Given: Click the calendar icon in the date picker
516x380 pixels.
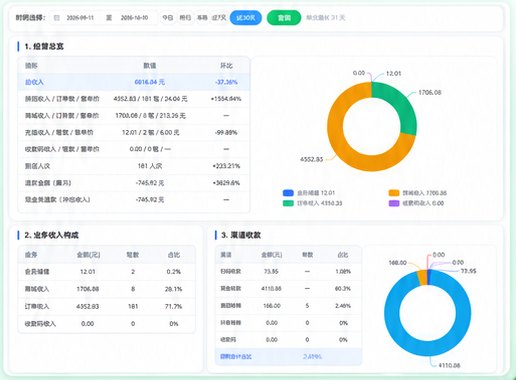Looking at the screenshot, I should click(57, 18).
